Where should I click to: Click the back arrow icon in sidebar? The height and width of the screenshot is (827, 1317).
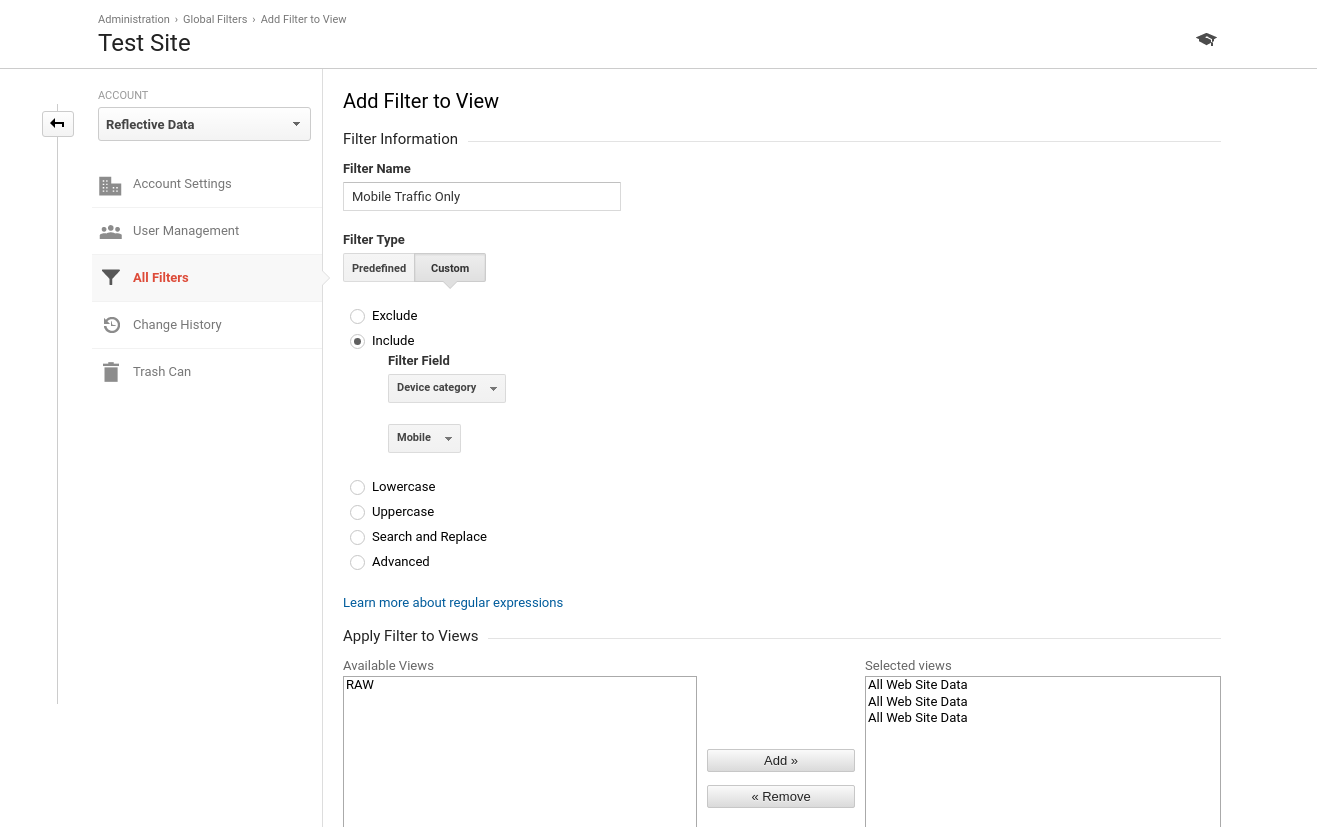point(58,124)
